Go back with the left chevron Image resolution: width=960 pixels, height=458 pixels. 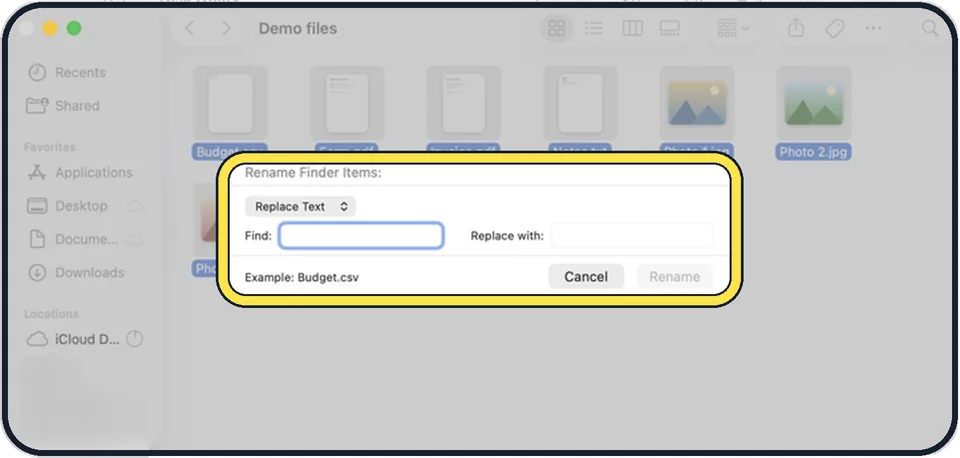point(190,28)
